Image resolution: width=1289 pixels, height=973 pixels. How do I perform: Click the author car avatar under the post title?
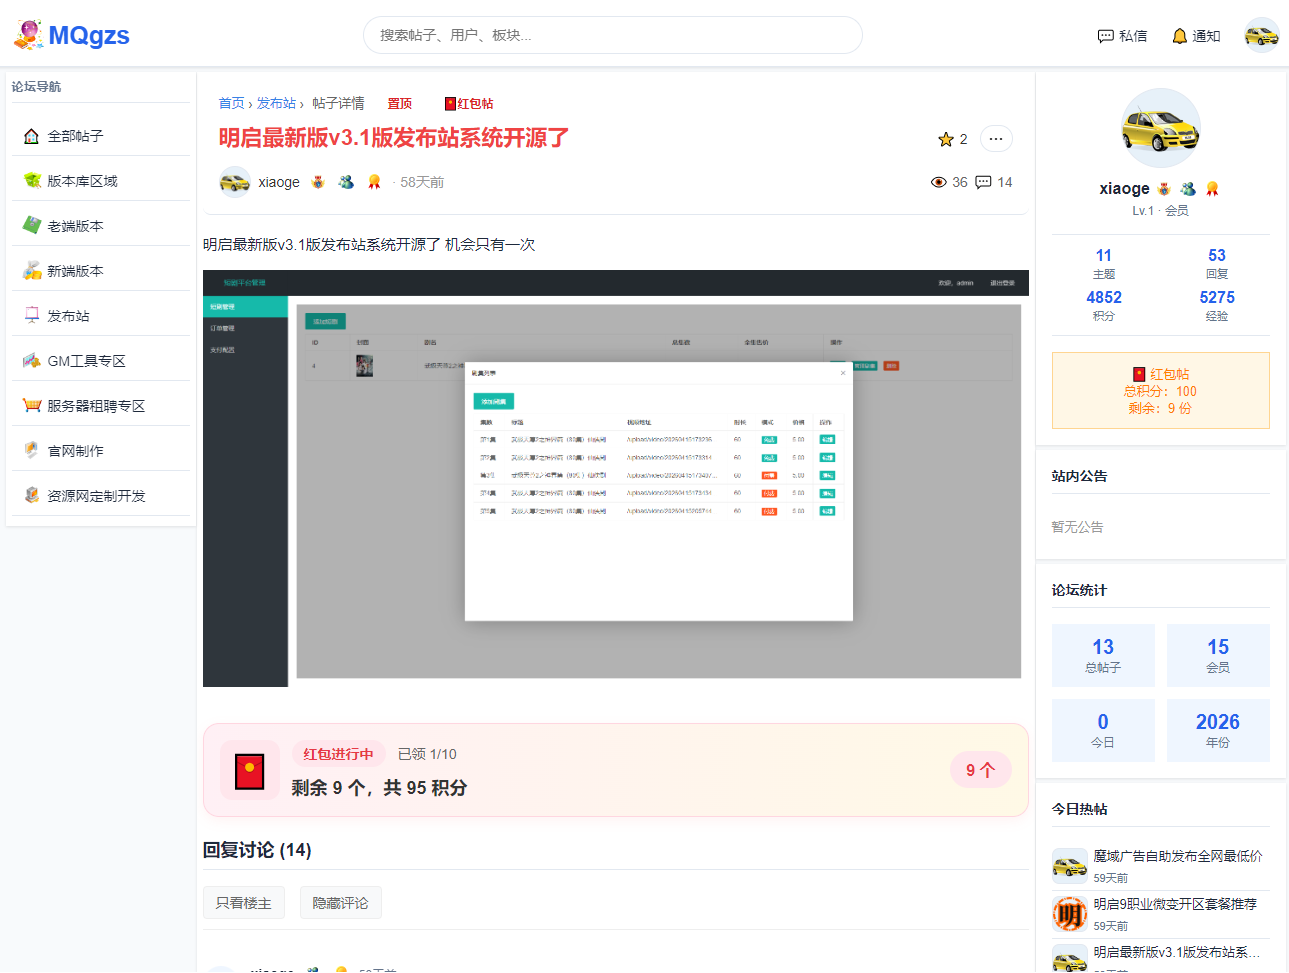(x=235, y=182)
